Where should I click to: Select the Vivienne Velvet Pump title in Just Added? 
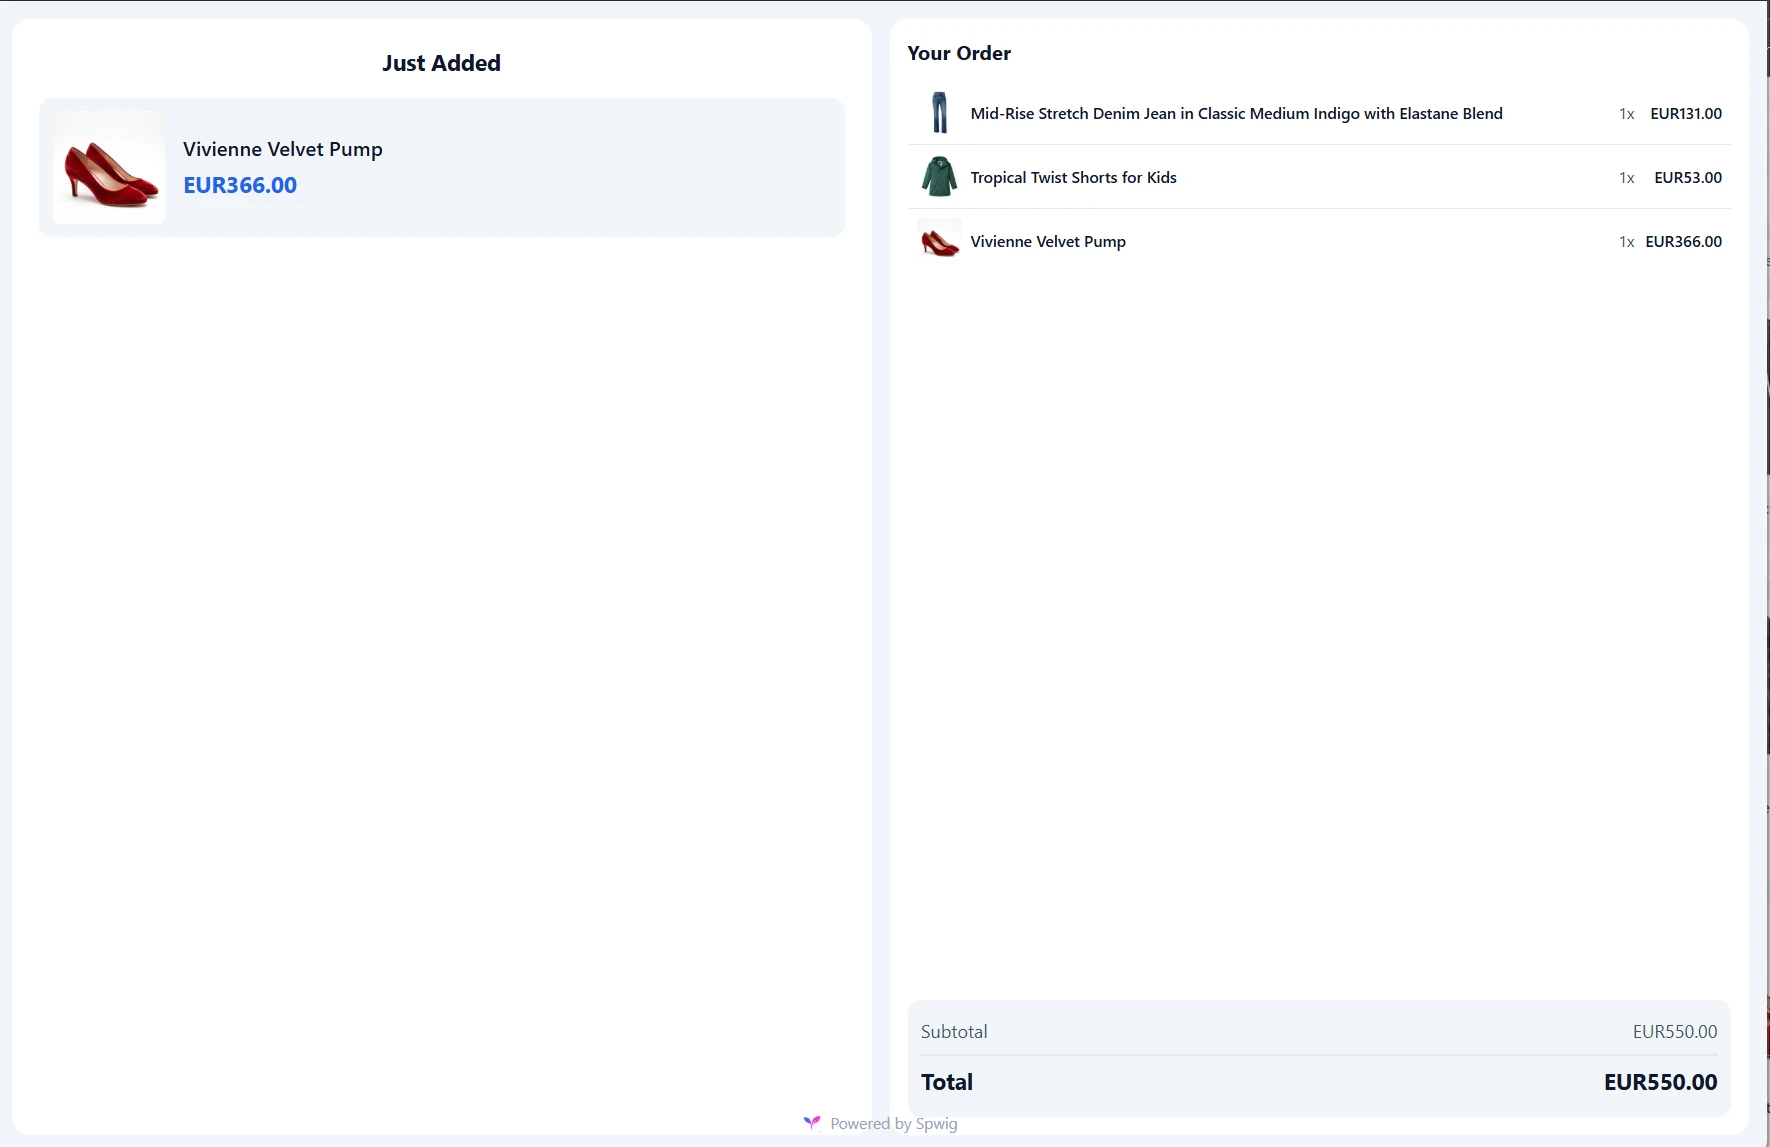pos(283,149)
